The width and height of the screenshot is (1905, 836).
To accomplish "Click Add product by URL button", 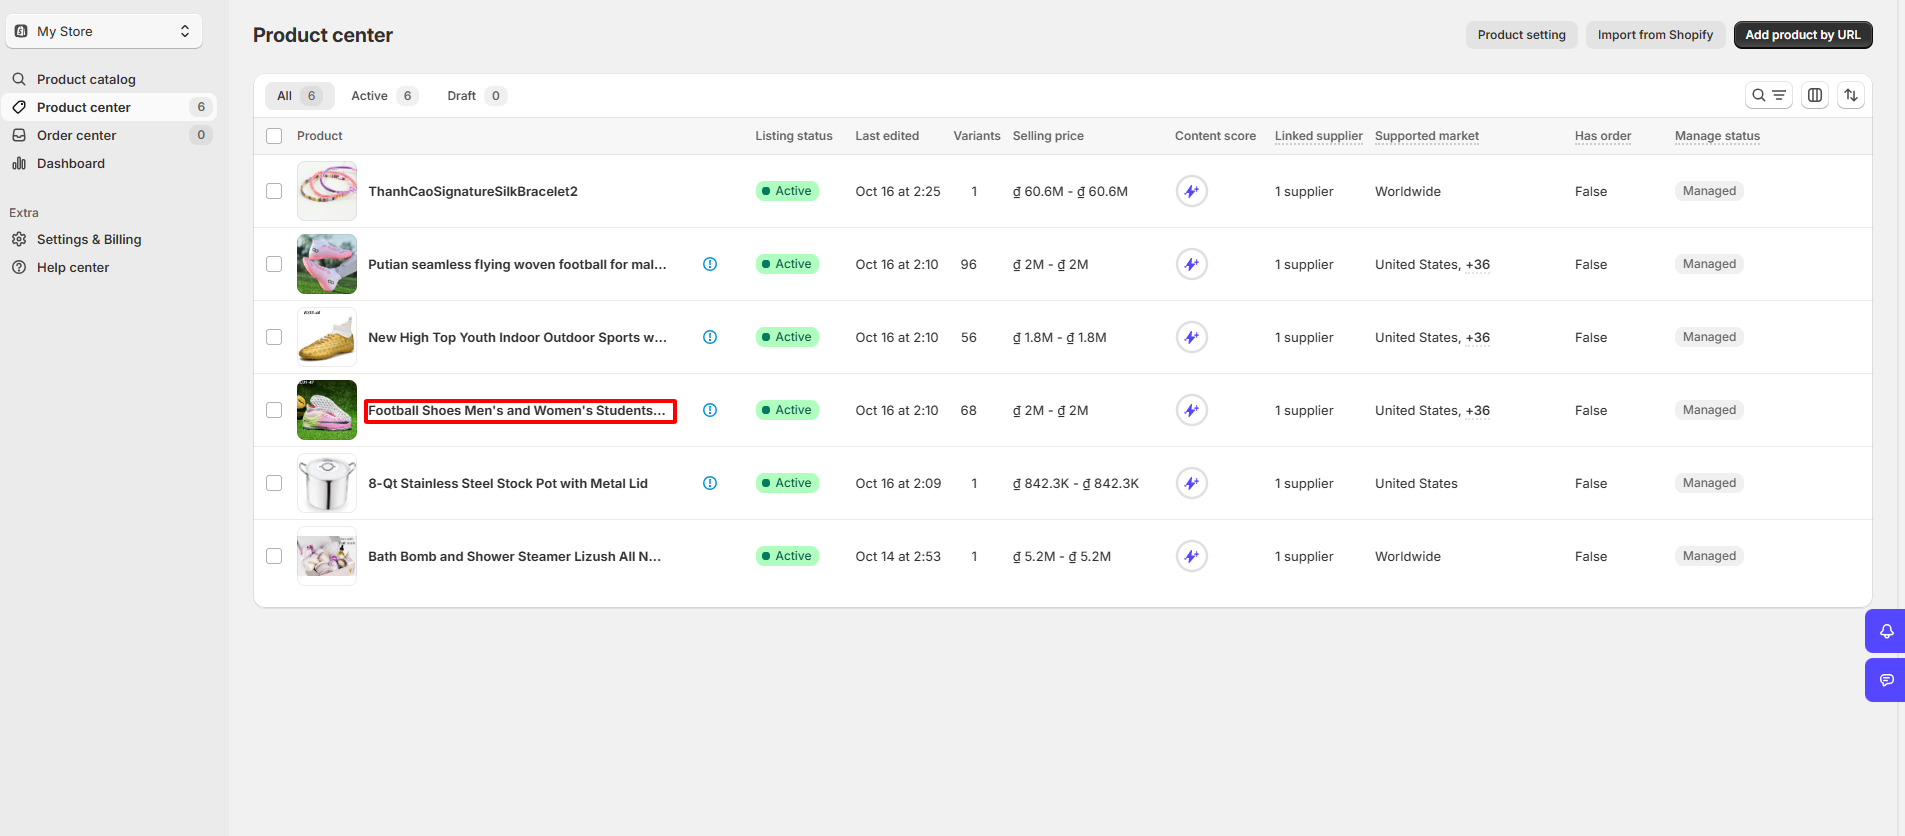I will 1802,35.
